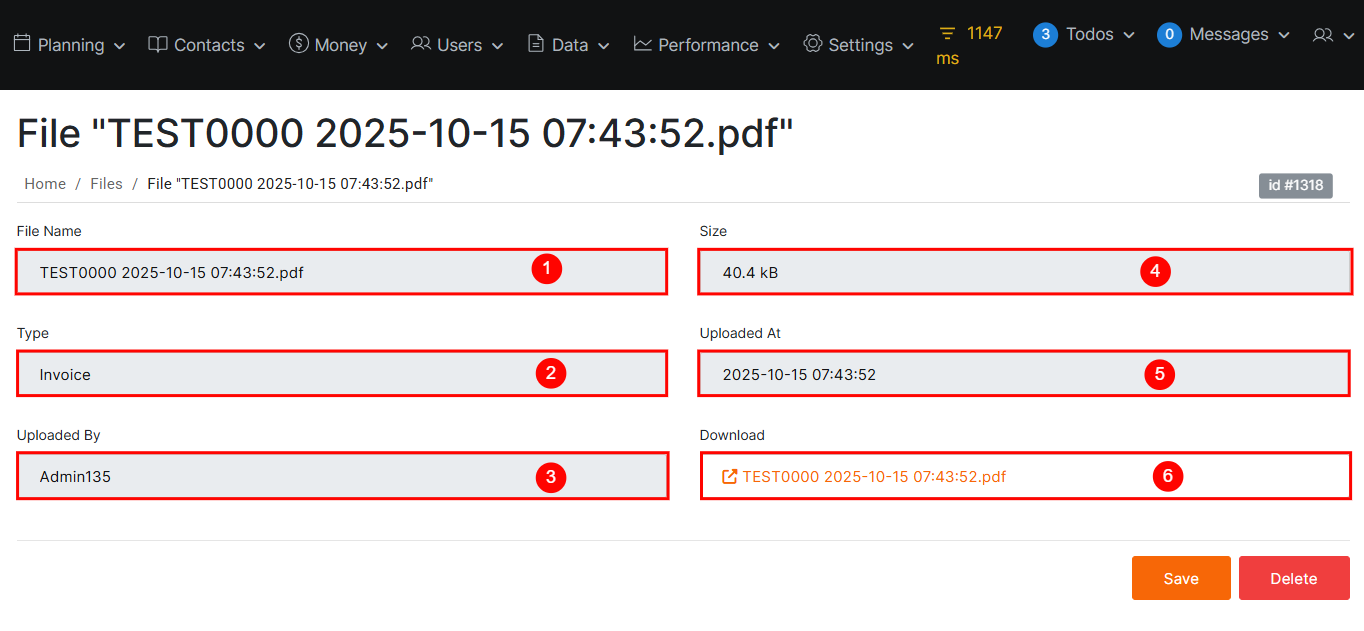This screenshot has width=1364, height=631.
Task: Click the dollar coin icon beside Money
Action: coord(298,43)
